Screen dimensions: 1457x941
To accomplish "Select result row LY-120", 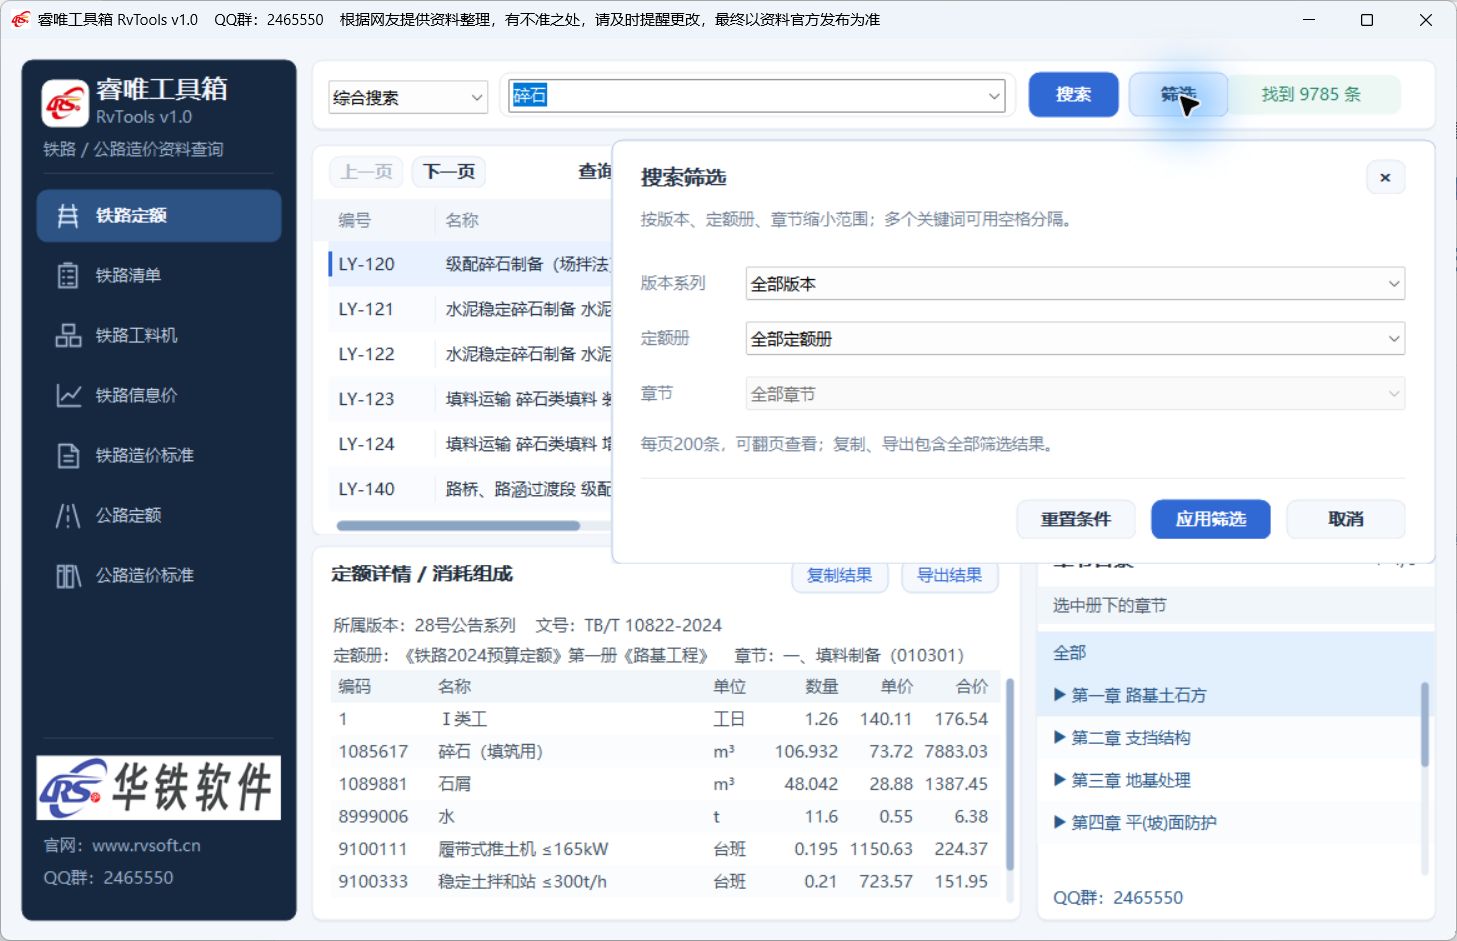I will [x=470, y=264].
